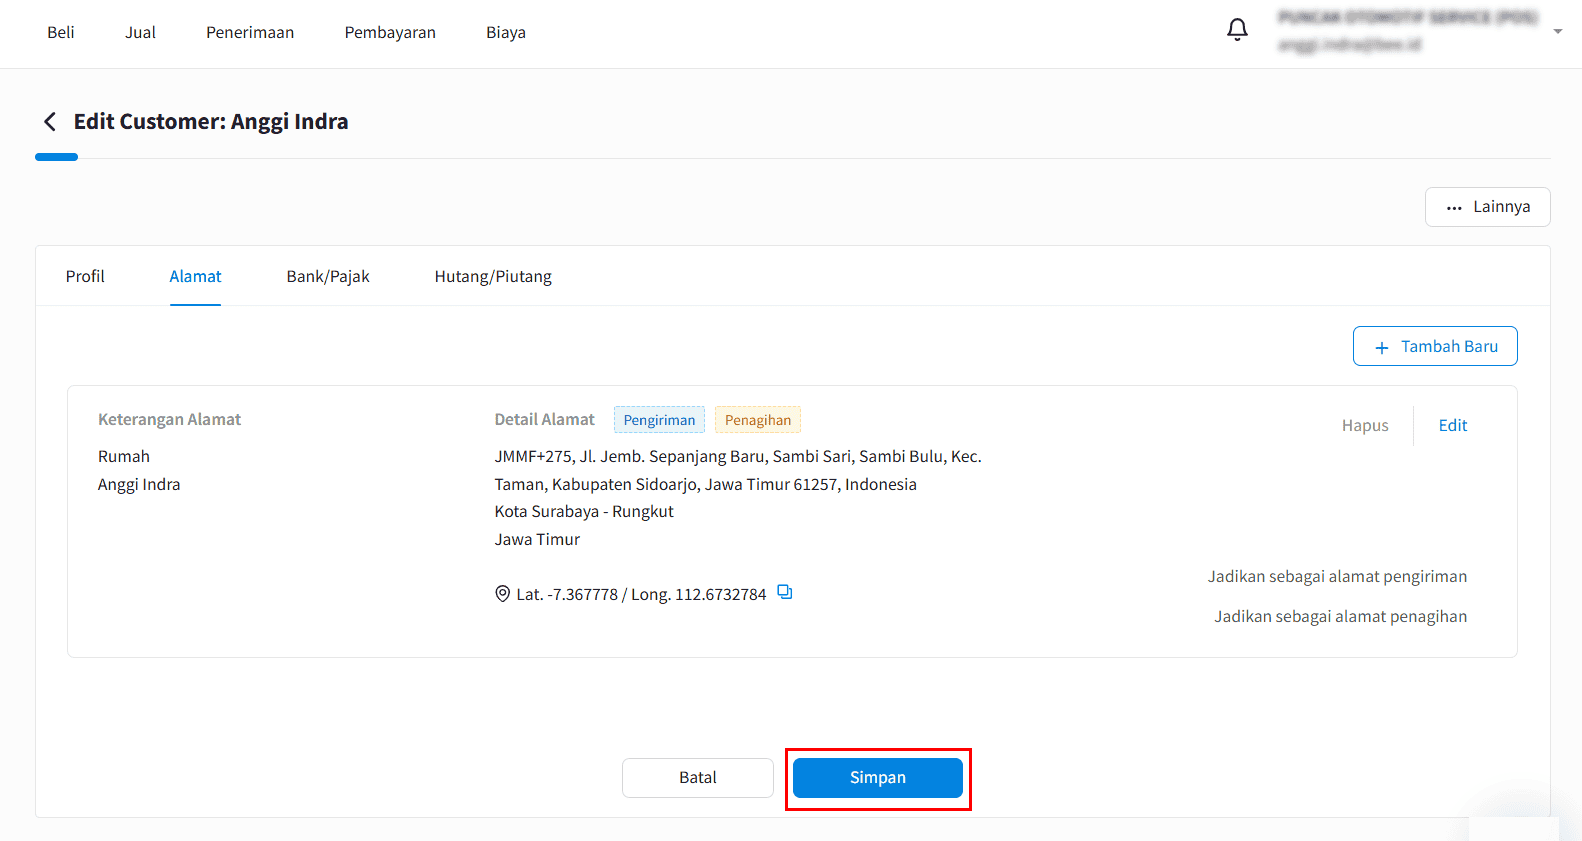
Task: Open the Lainnya more options menu
Action: [1487, 207]
